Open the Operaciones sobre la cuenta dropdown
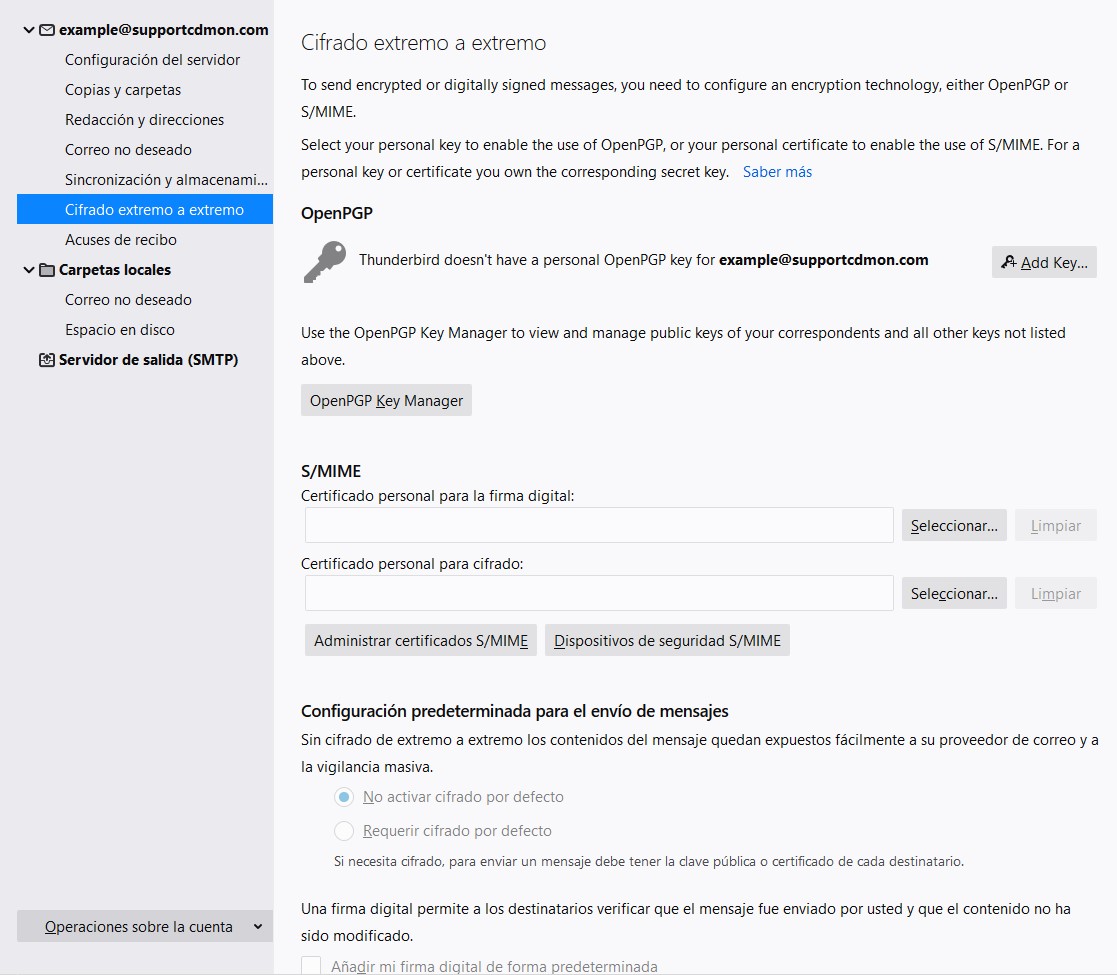This screenshot has width=1117, height=975. (145, 927)
